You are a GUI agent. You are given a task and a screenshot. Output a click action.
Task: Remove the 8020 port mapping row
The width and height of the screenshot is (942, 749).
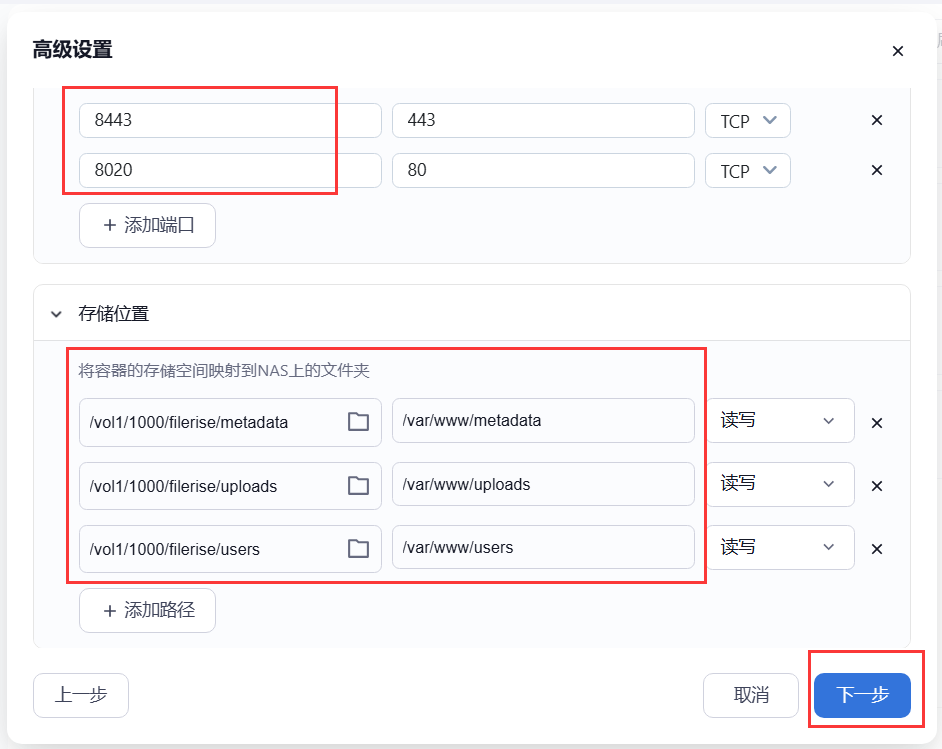tap(877, 170)
